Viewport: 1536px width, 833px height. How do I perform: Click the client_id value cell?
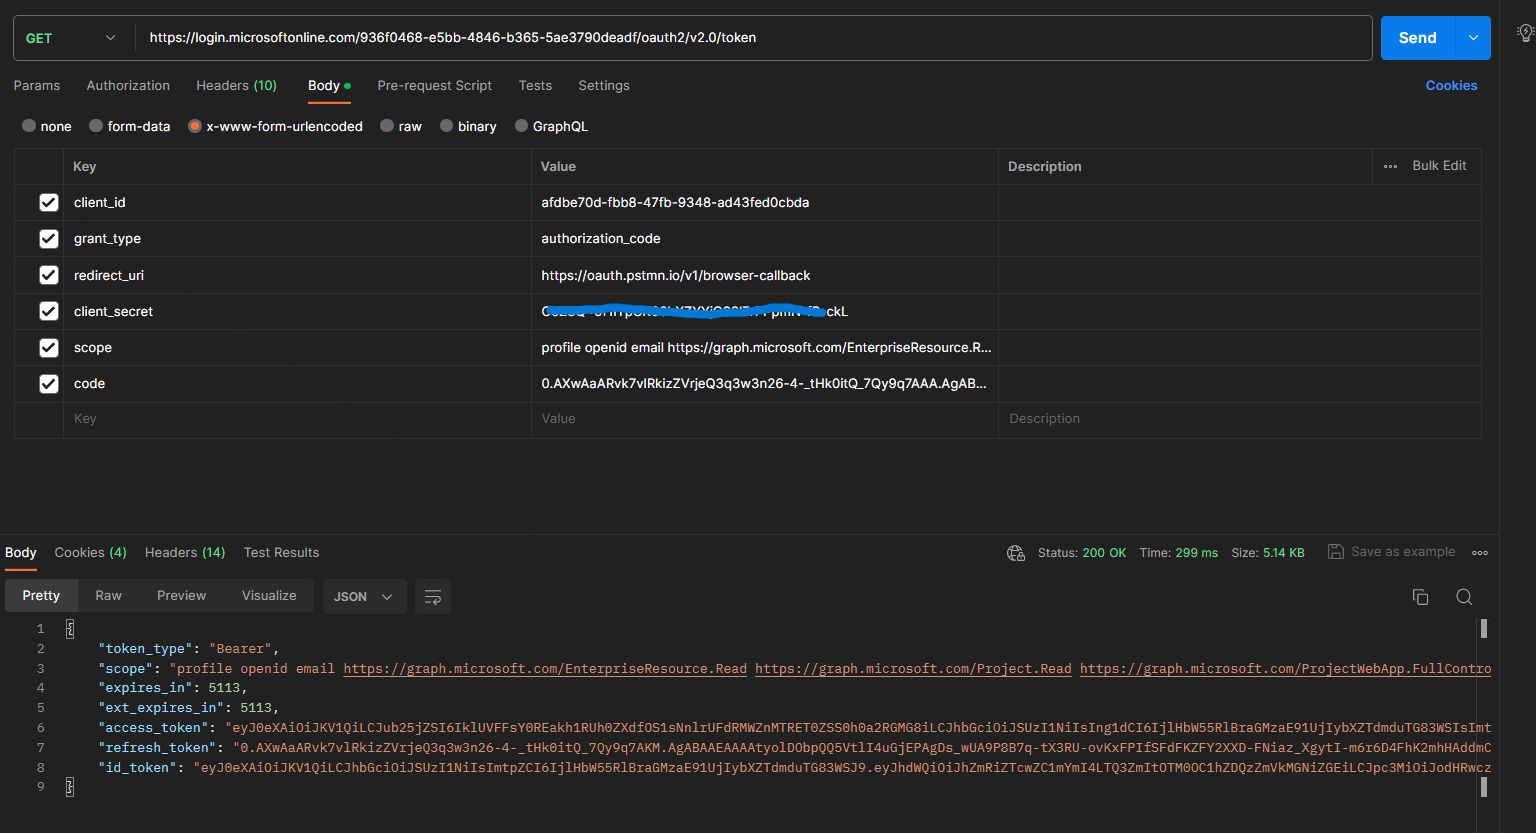[765, 203]
